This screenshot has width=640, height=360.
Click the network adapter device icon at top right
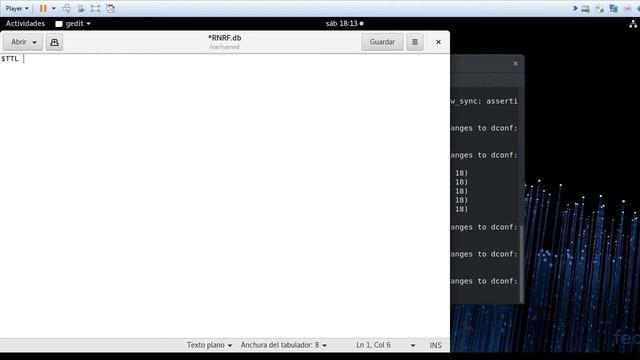[x=613, y=9]
